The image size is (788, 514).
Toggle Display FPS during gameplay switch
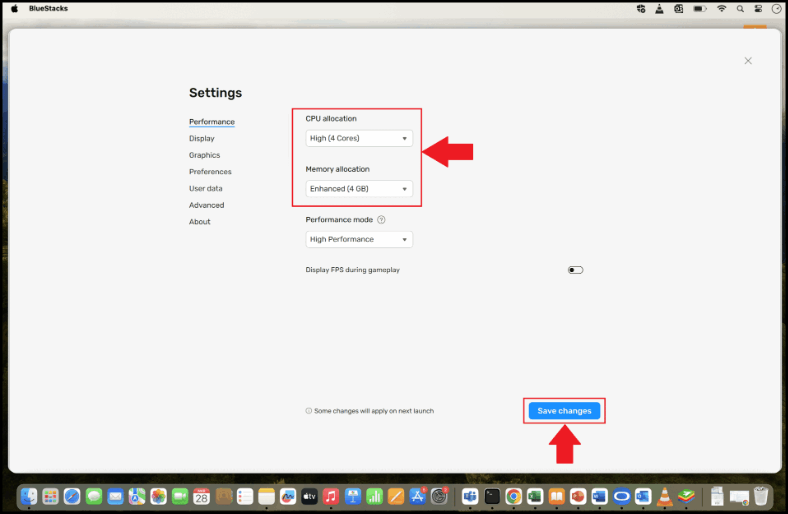[x=575, y=270]
